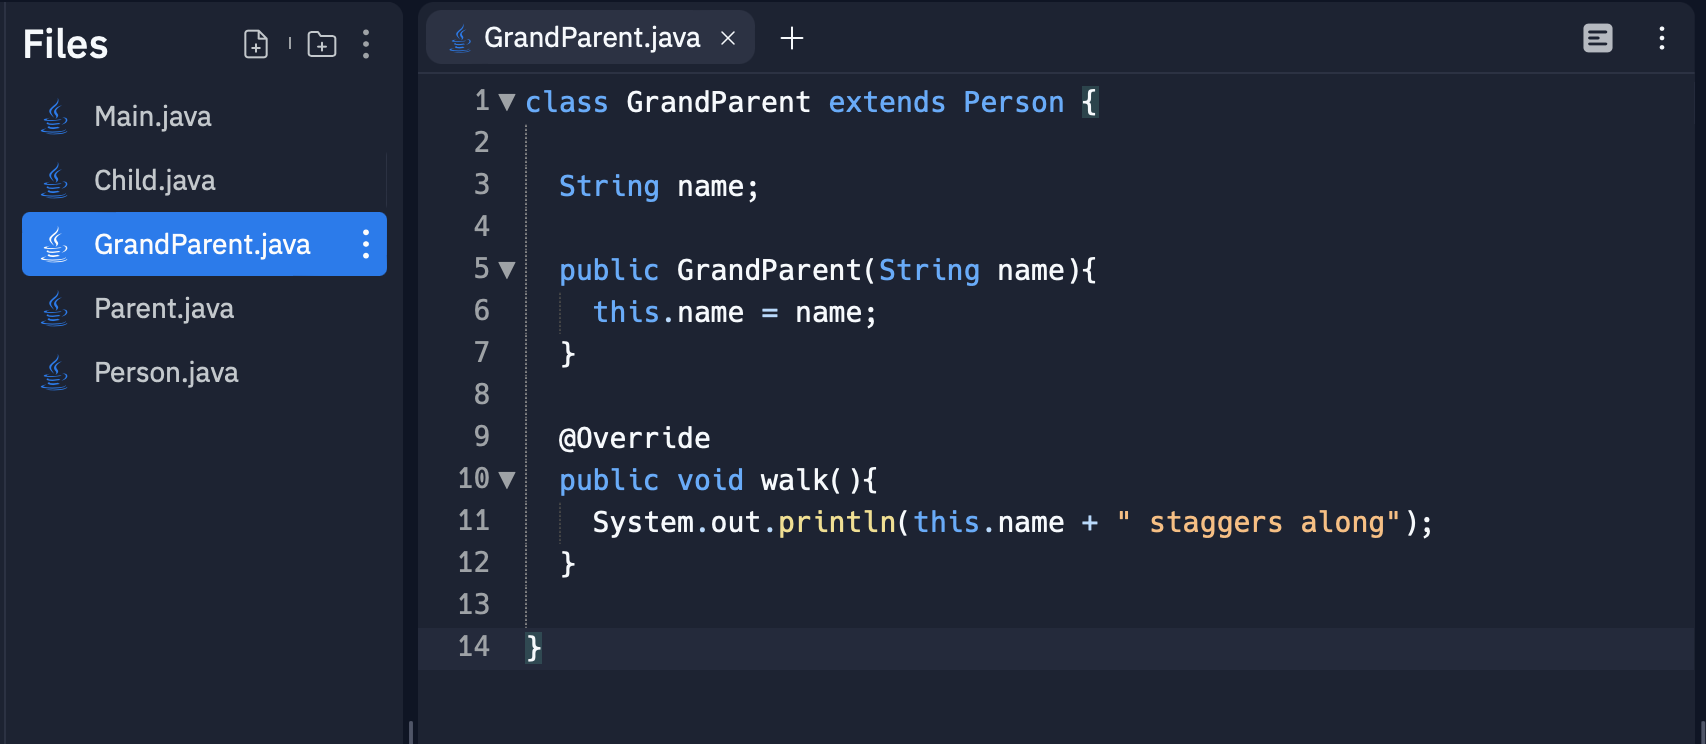Open editor more options menu
Image resolution: width=1706 pixels, height=744 pixels.
tap(1662, 38)
